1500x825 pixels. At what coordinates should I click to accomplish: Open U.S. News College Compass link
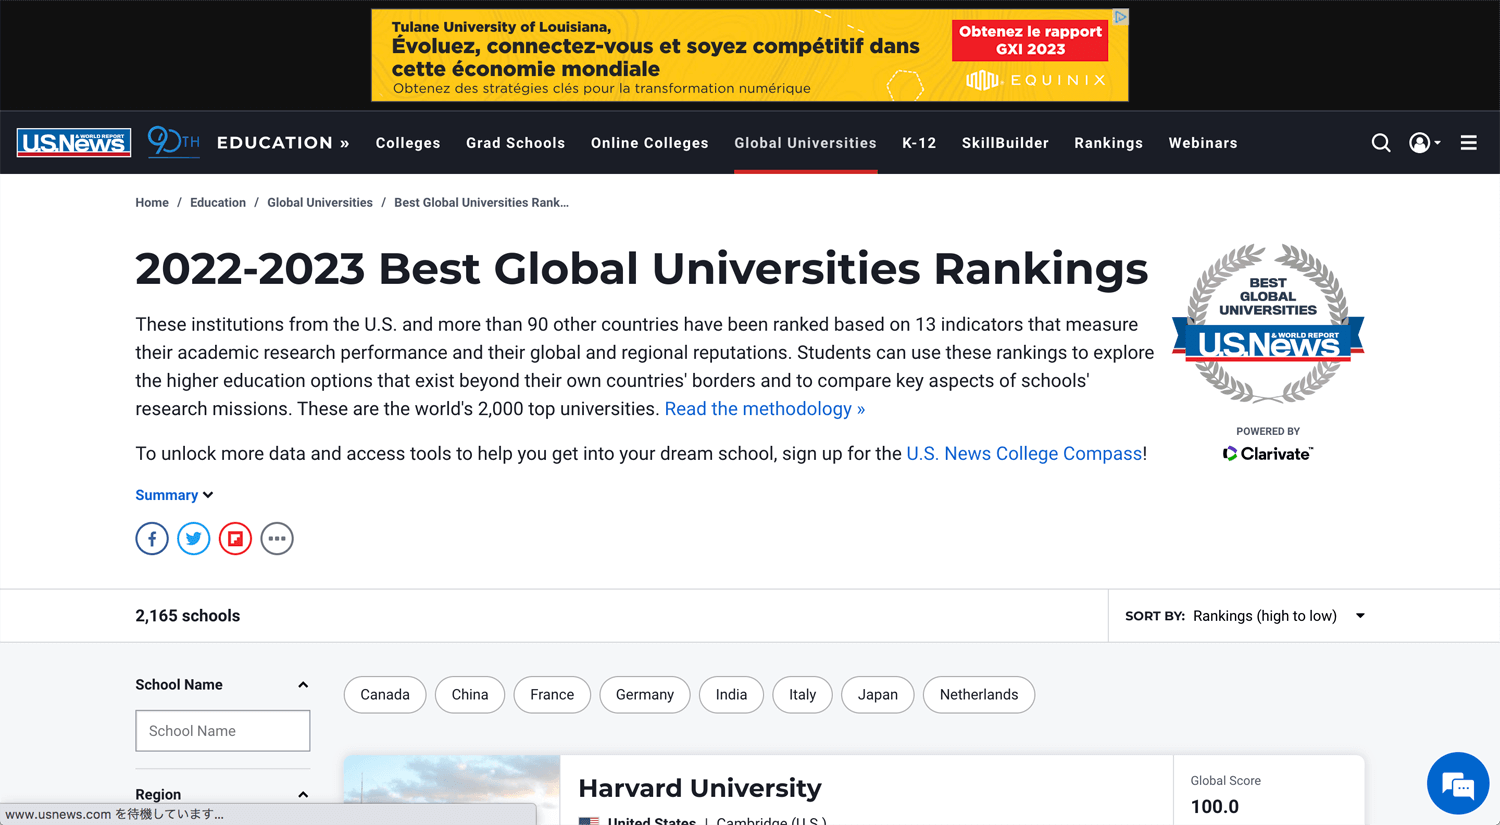1024,454
